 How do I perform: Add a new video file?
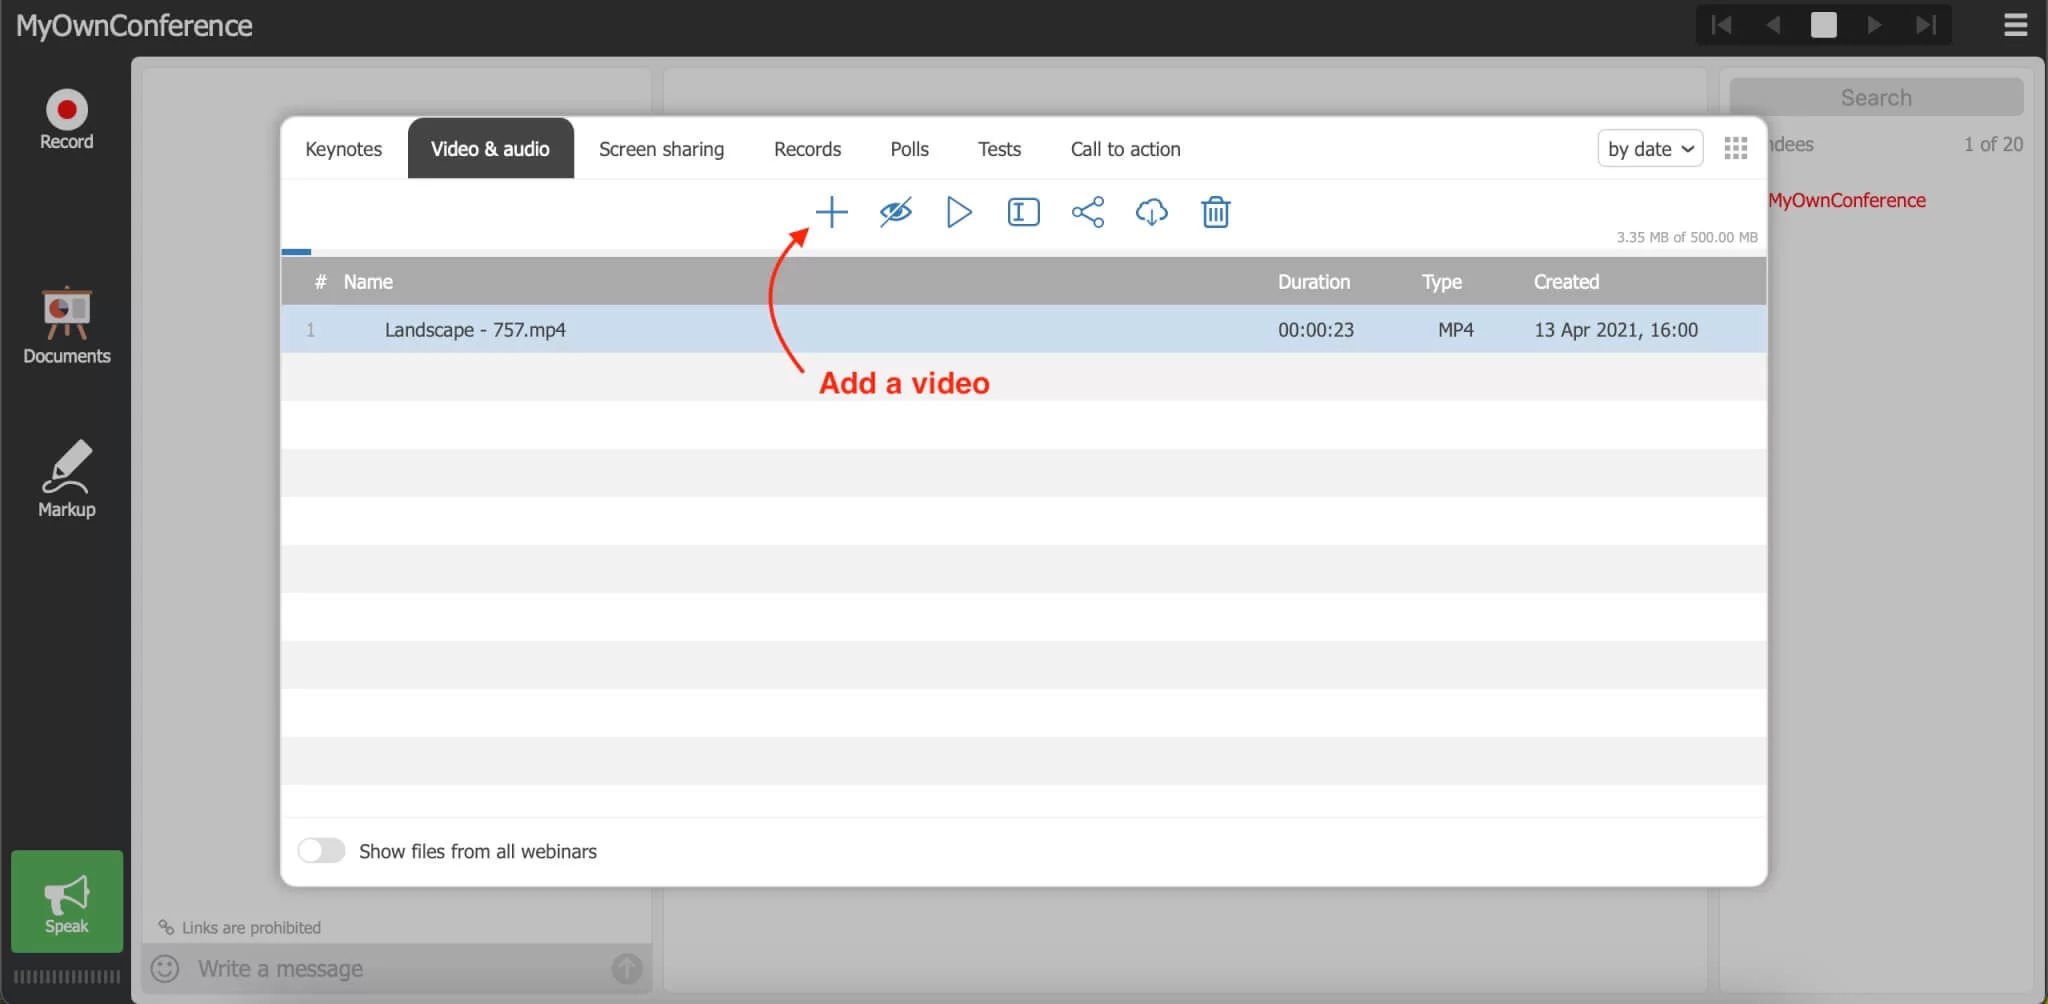pos(831,212)
